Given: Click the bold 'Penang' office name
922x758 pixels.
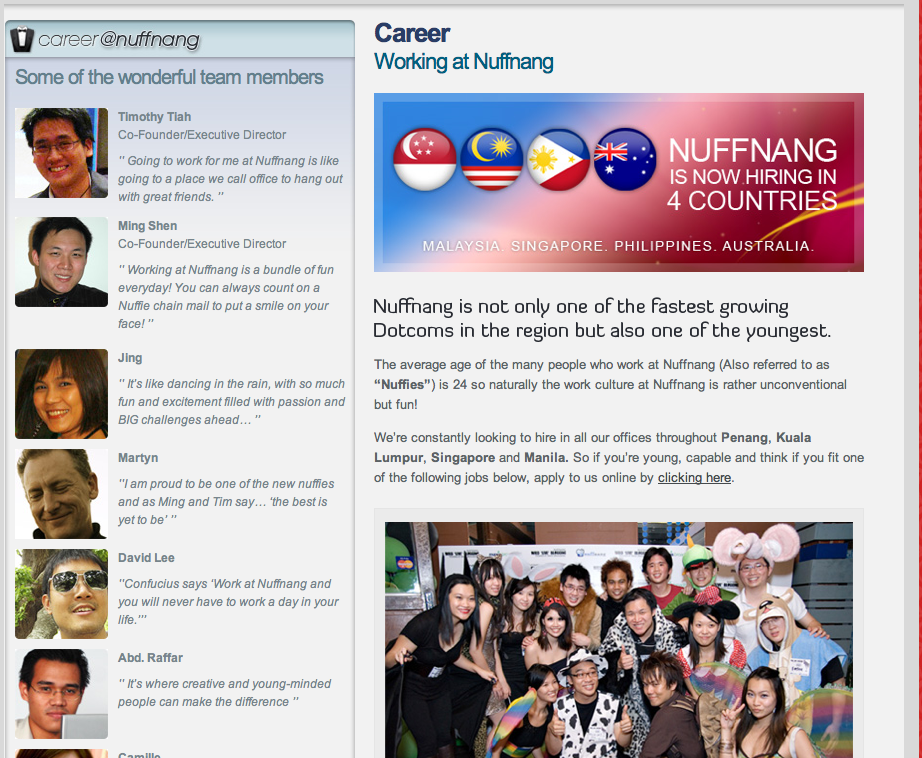Looking at the screenshot, I should tap(744, 438).
